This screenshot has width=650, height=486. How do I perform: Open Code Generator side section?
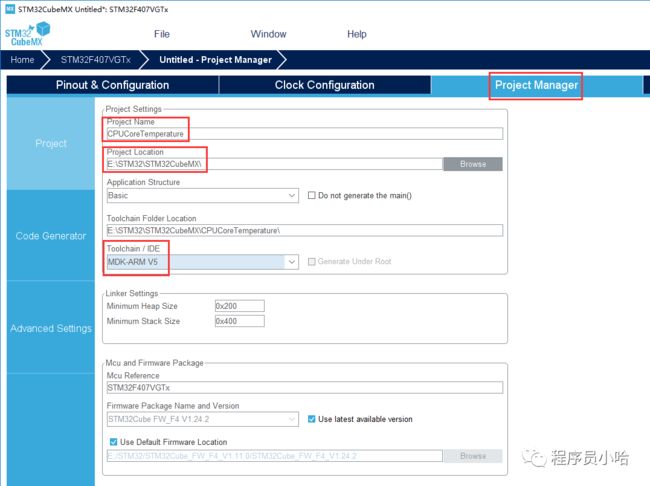tap(51, 236)
